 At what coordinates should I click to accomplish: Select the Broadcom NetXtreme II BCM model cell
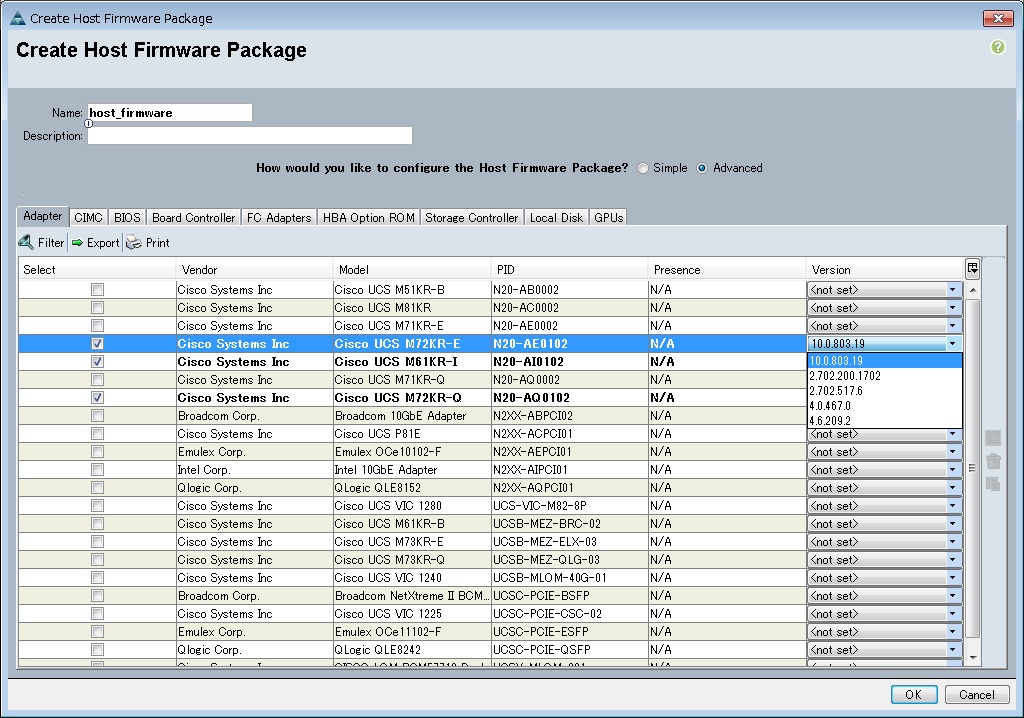coord(411,596)
